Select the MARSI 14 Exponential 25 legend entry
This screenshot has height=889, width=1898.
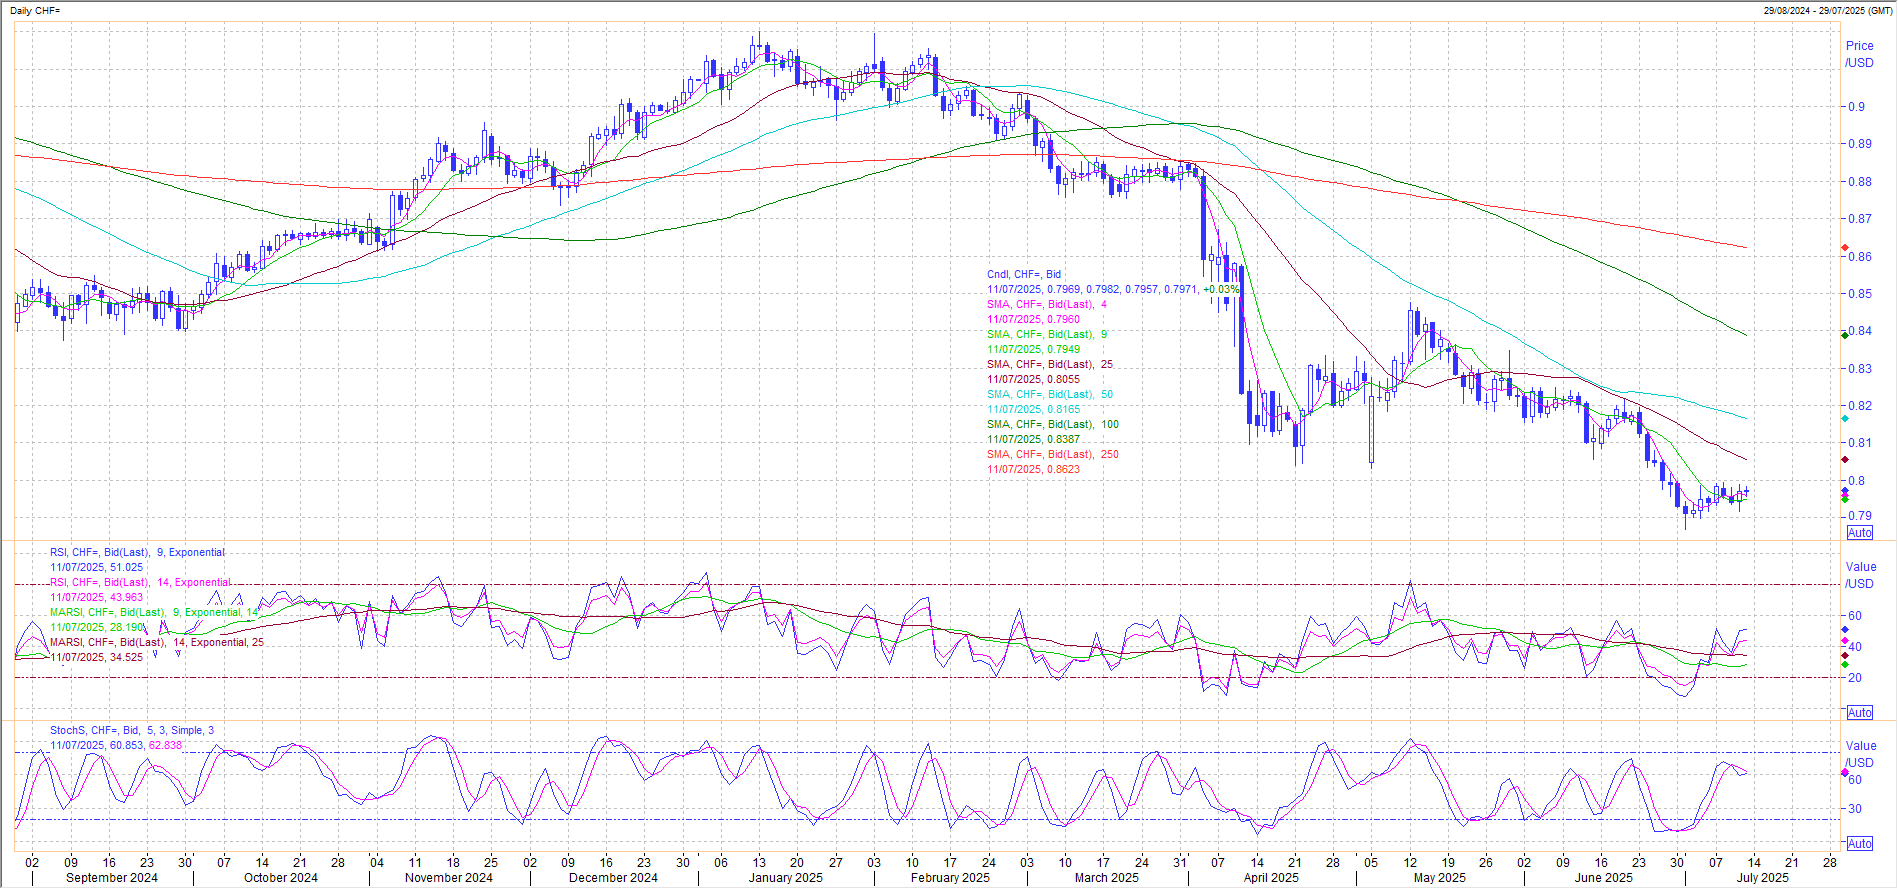pos(157,642)
